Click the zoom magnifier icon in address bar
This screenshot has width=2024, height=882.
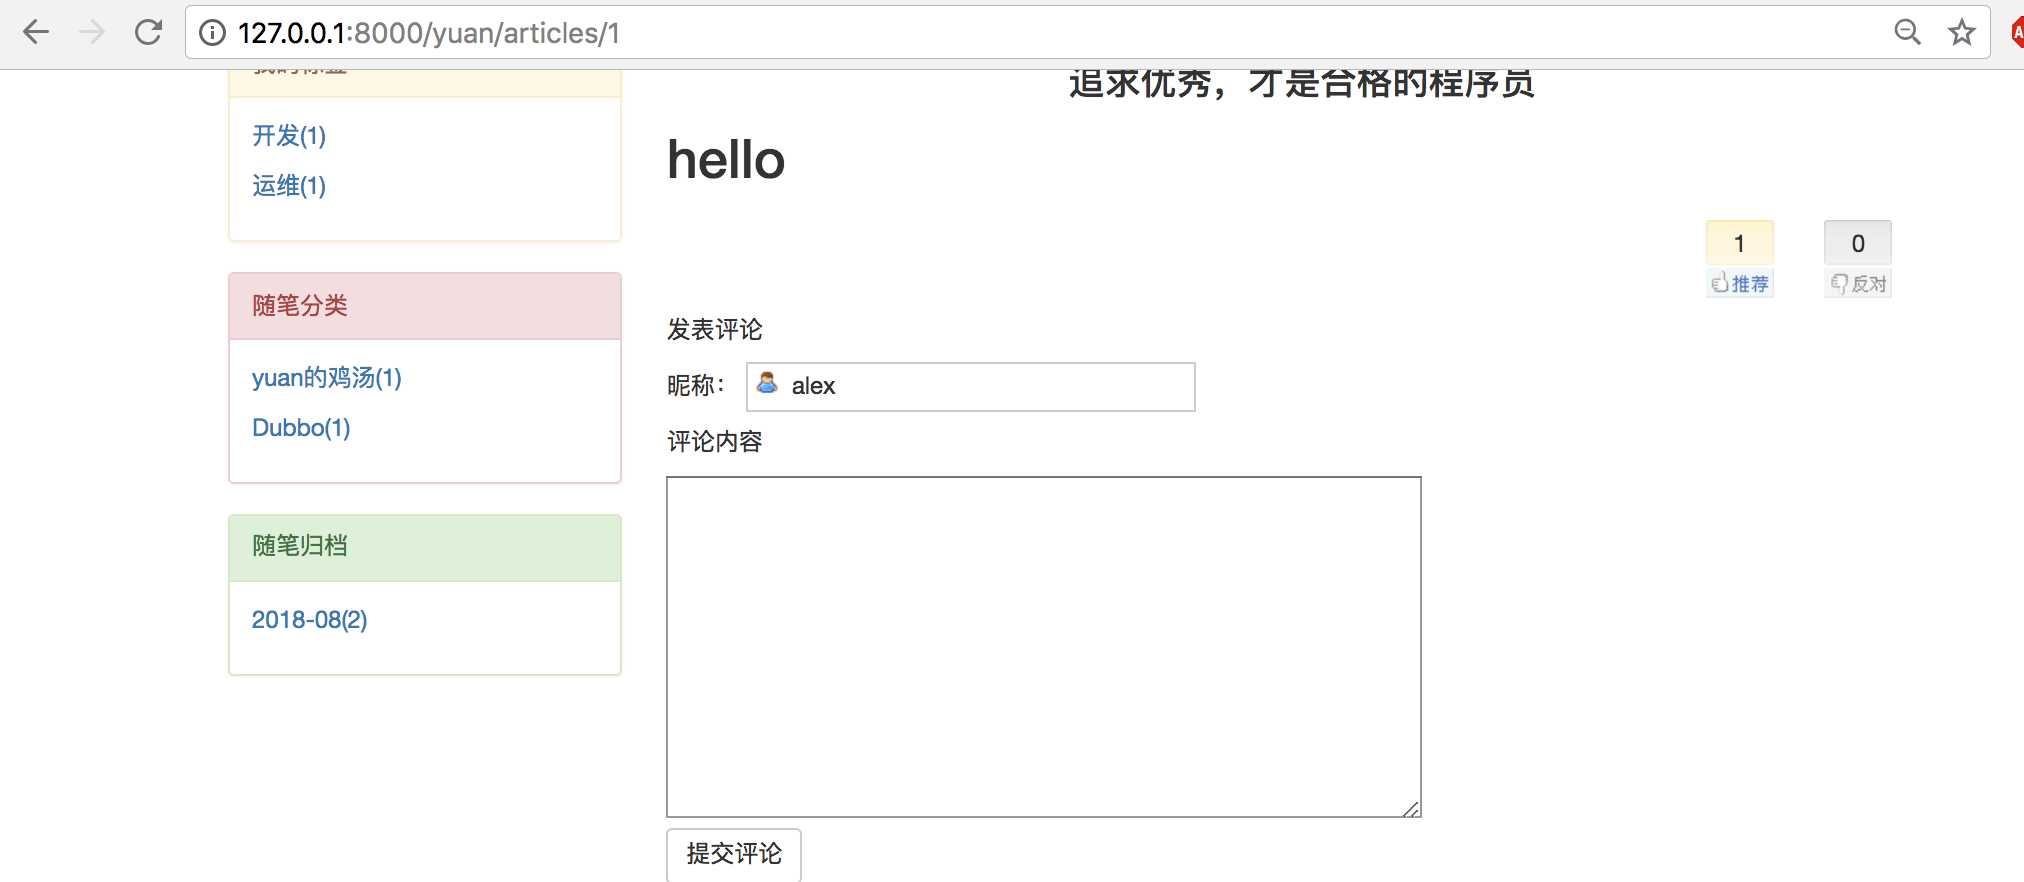pyautogui.click(x=1907, y=33)
